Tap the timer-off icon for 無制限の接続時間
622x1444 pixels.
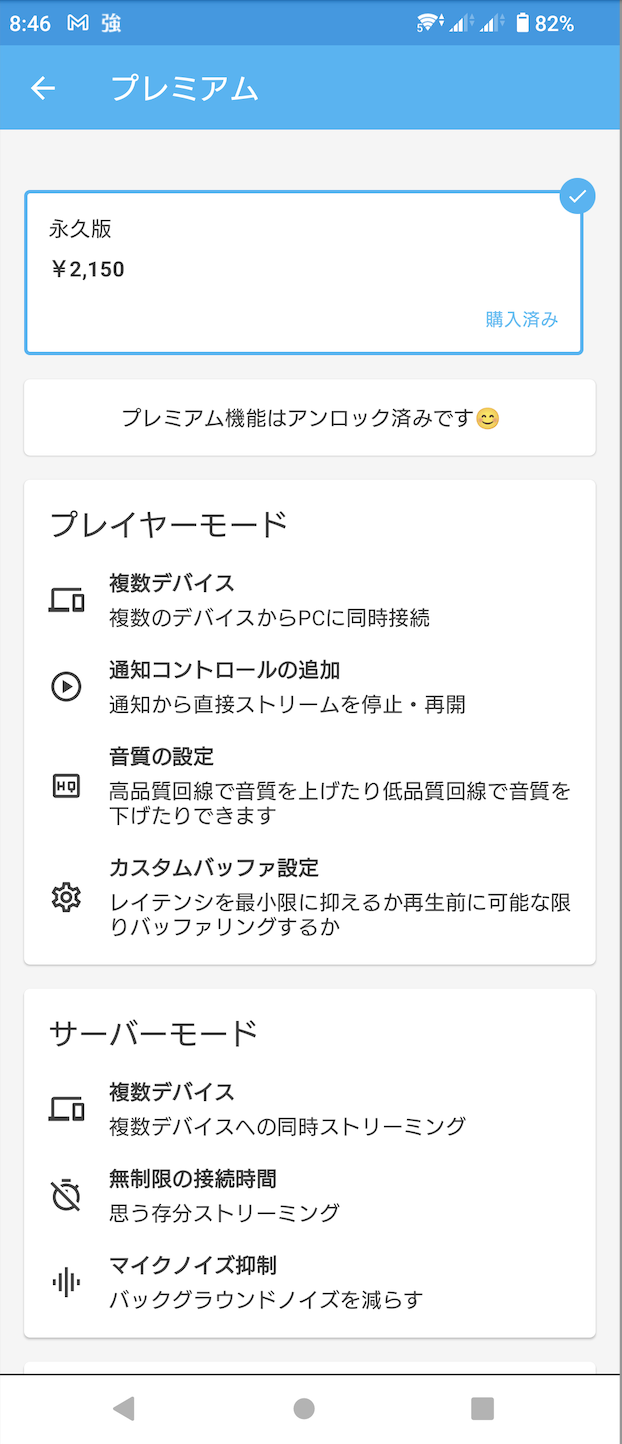click(x=66, y=1196)
